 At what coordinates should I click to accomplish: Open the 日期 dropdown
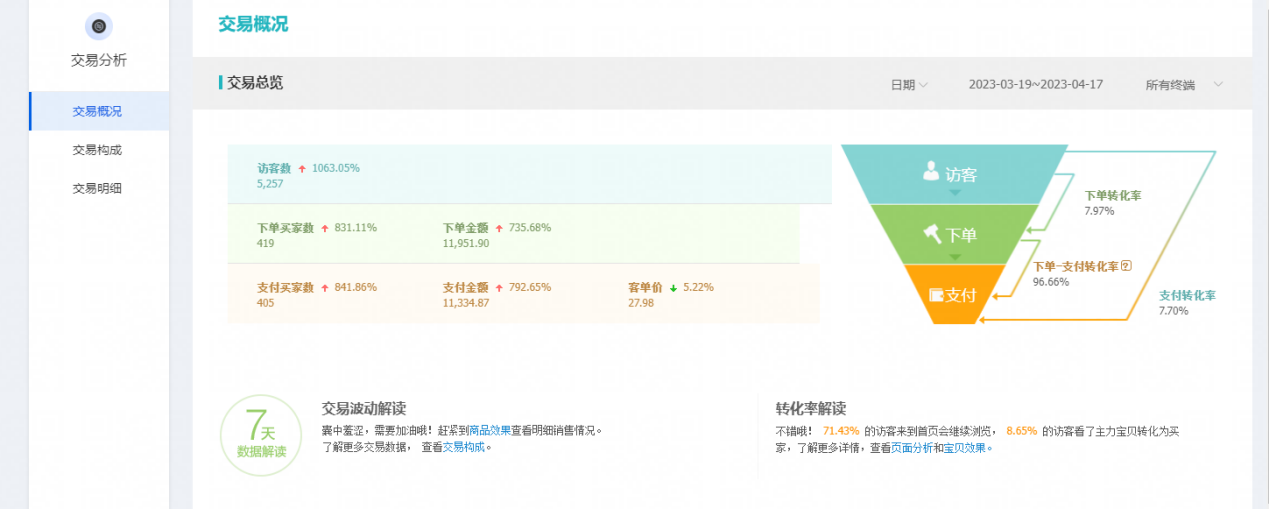click(909, 85)
